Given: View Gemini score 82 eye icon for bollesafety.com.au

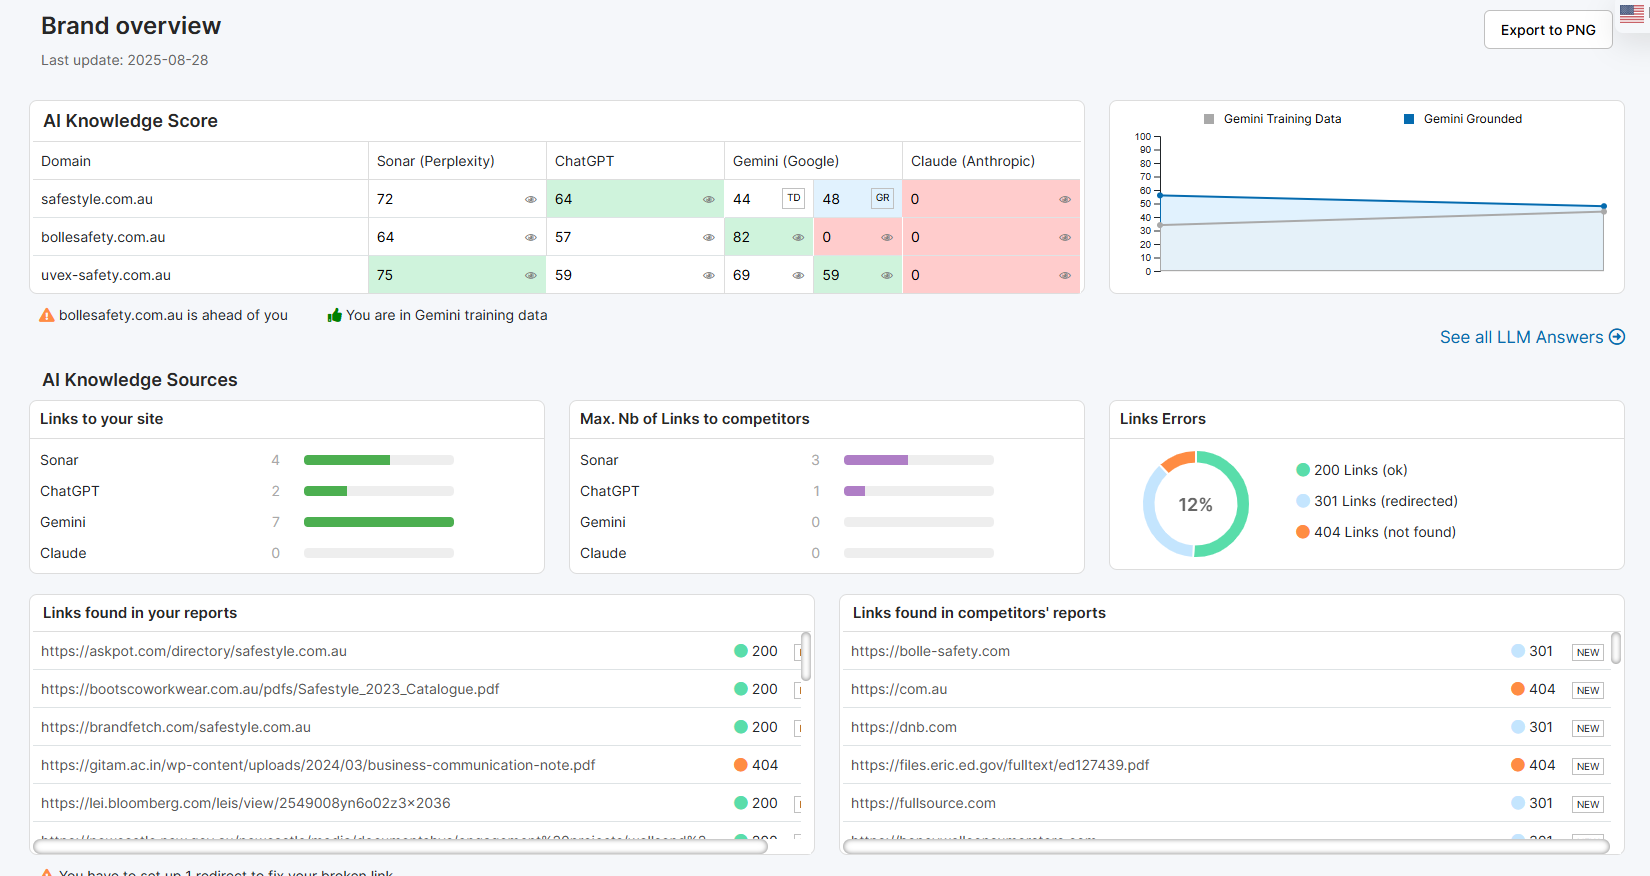Looking at the screenshot, I should (x=798, y=237).
